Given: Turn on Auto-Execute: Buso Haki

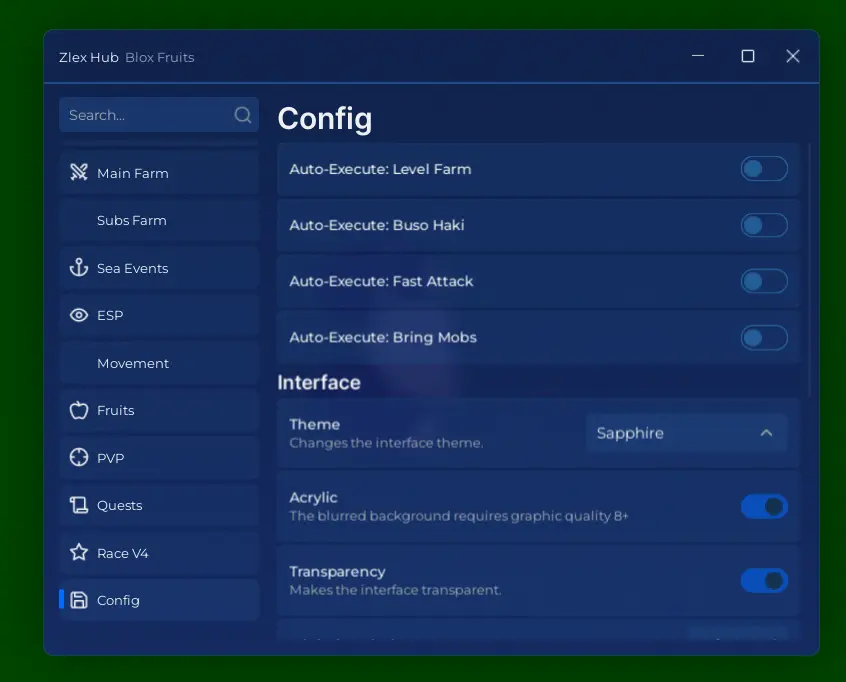Looking at the screenshot, I should (764, 225).
